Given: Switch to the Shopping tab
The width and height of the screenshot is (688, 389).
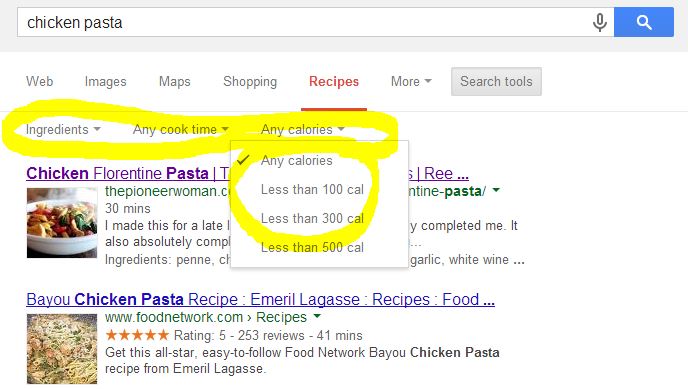Looking at the screenshot, I should coord(250,81).
